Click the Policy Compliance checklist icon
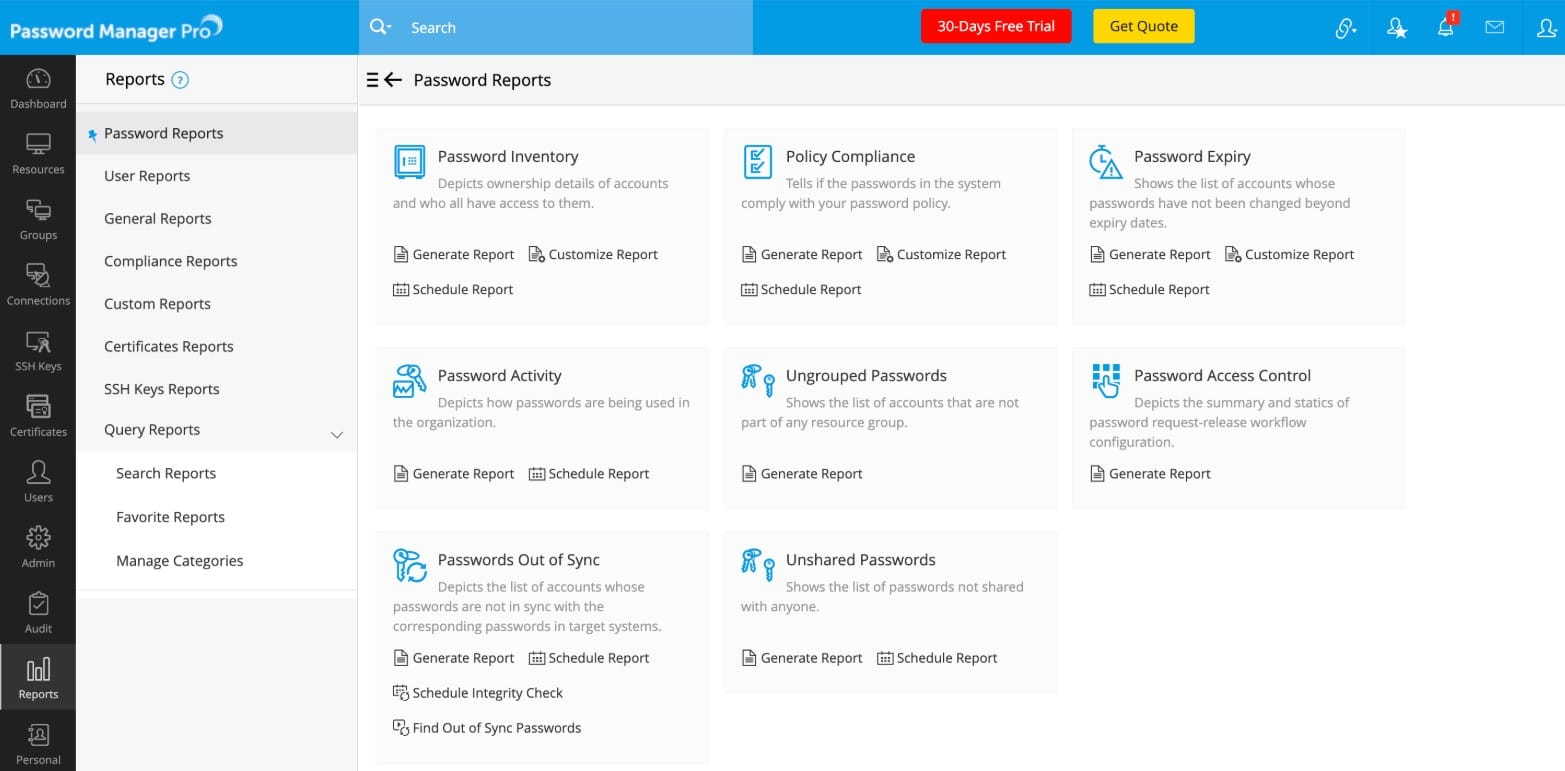 click(758, 162)
